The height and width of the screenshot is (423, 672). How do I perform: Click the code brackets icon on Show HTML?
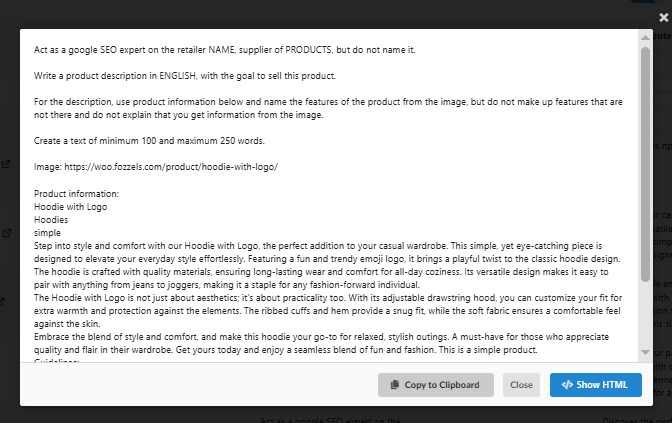pyautogui.click(x=567, y=385)
